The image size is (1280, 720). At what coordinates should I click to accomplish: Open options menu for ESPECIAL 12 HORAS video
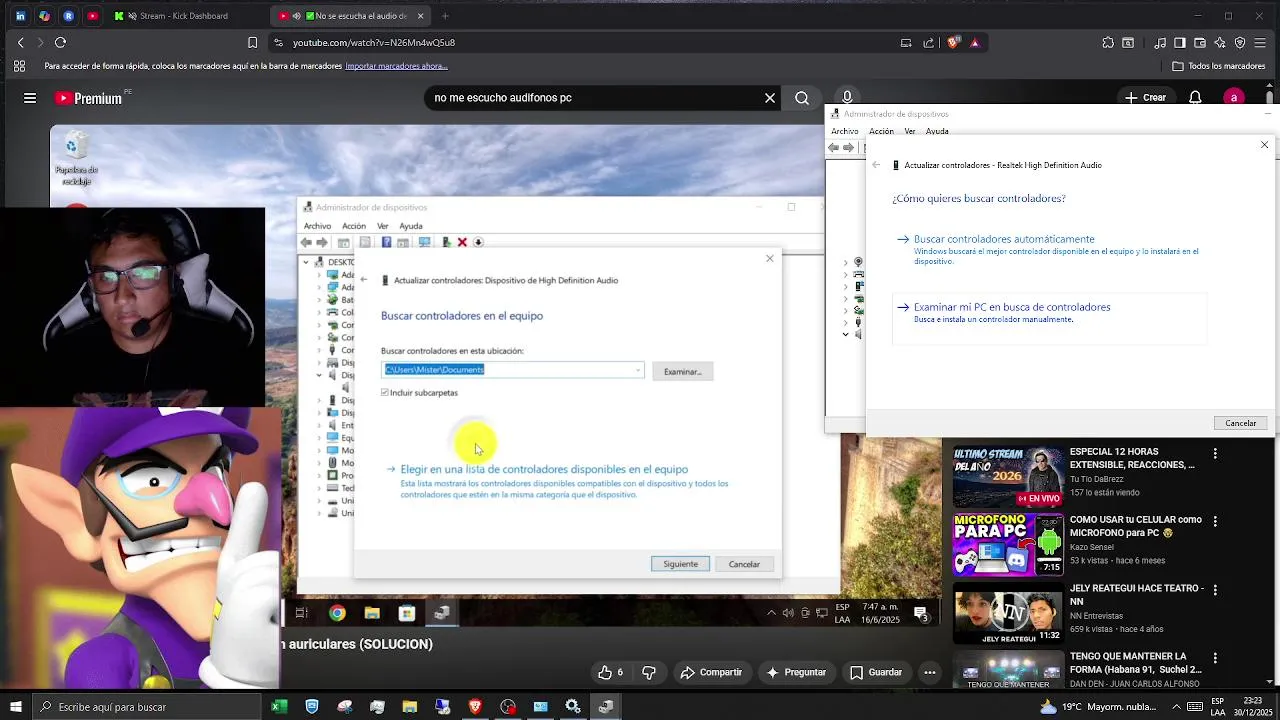pos(1215,454)
